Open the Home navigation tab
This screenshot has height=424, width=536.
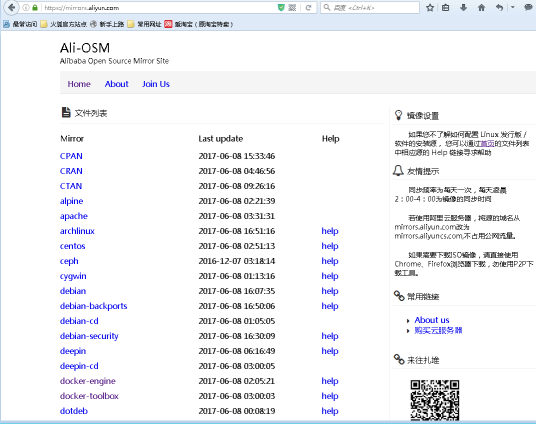pyautogui.click(x=79, y=84)
